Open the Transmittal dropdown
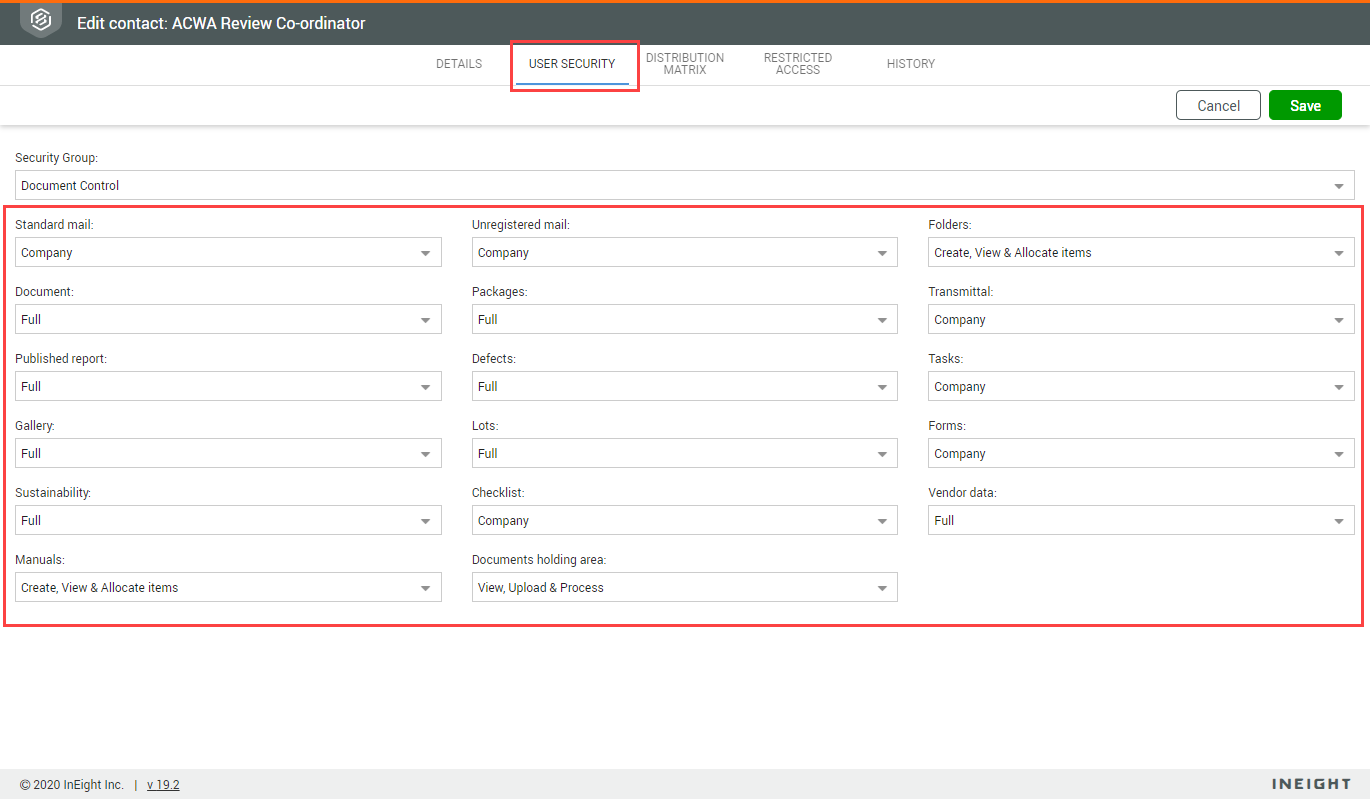The height and width of the screenshot is (799, 1370). pyautogui.click(x=1141, y=320)
